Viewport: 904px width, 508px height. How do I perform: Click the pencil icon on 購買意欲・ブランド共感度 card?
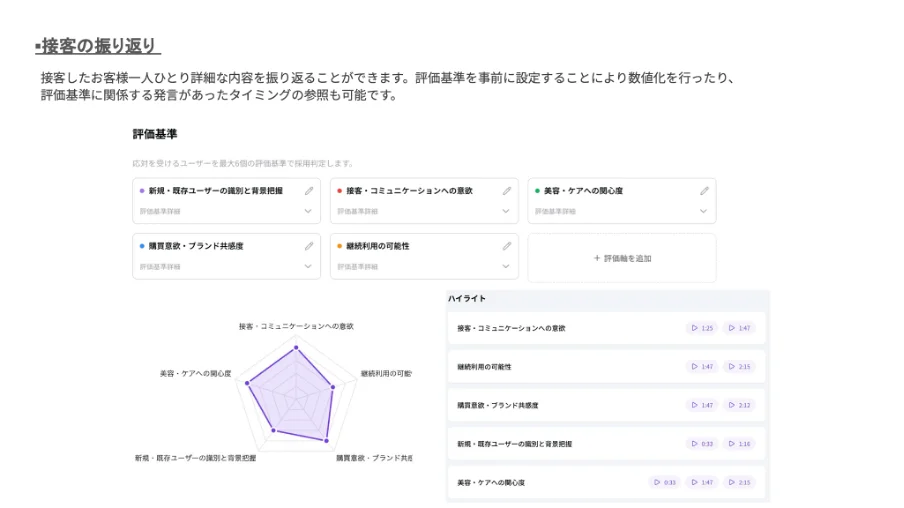pos(309,246)
